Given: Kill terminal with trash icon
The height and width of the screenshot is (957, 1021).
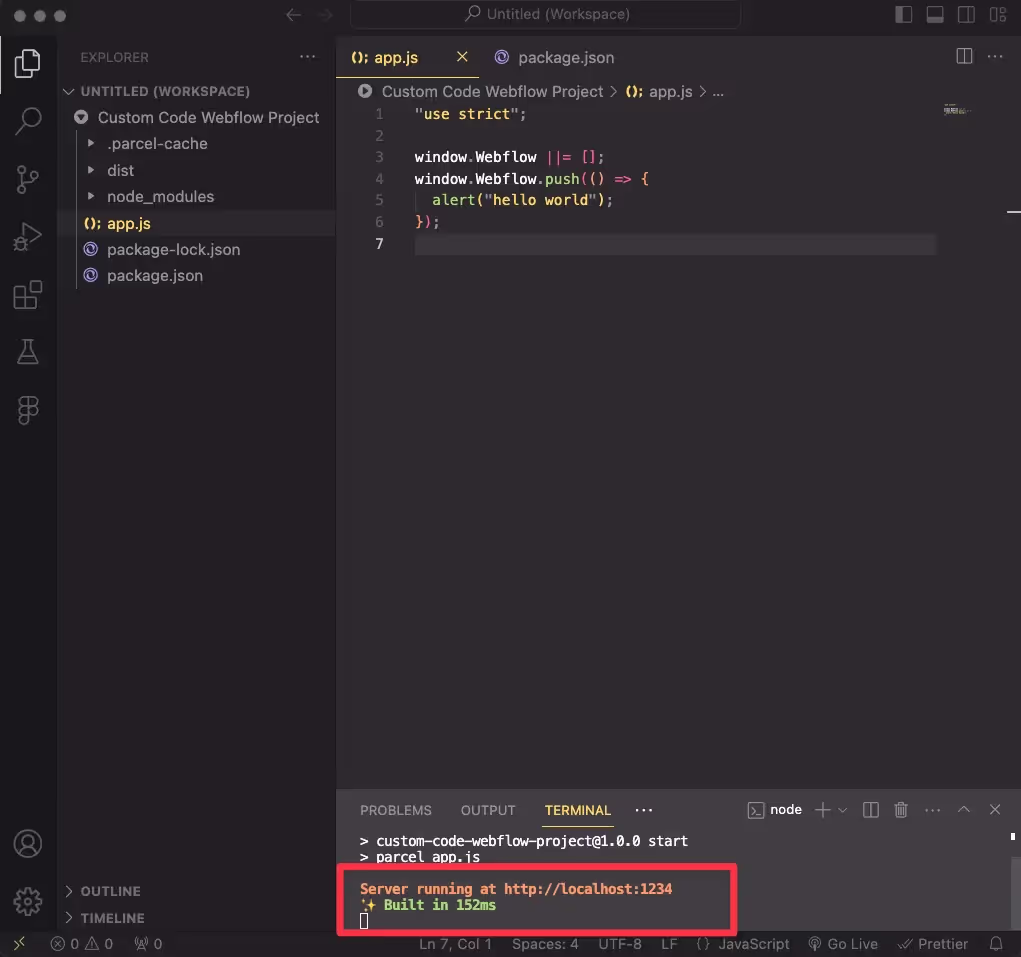Looking at the screenshot, I should 901,810.
